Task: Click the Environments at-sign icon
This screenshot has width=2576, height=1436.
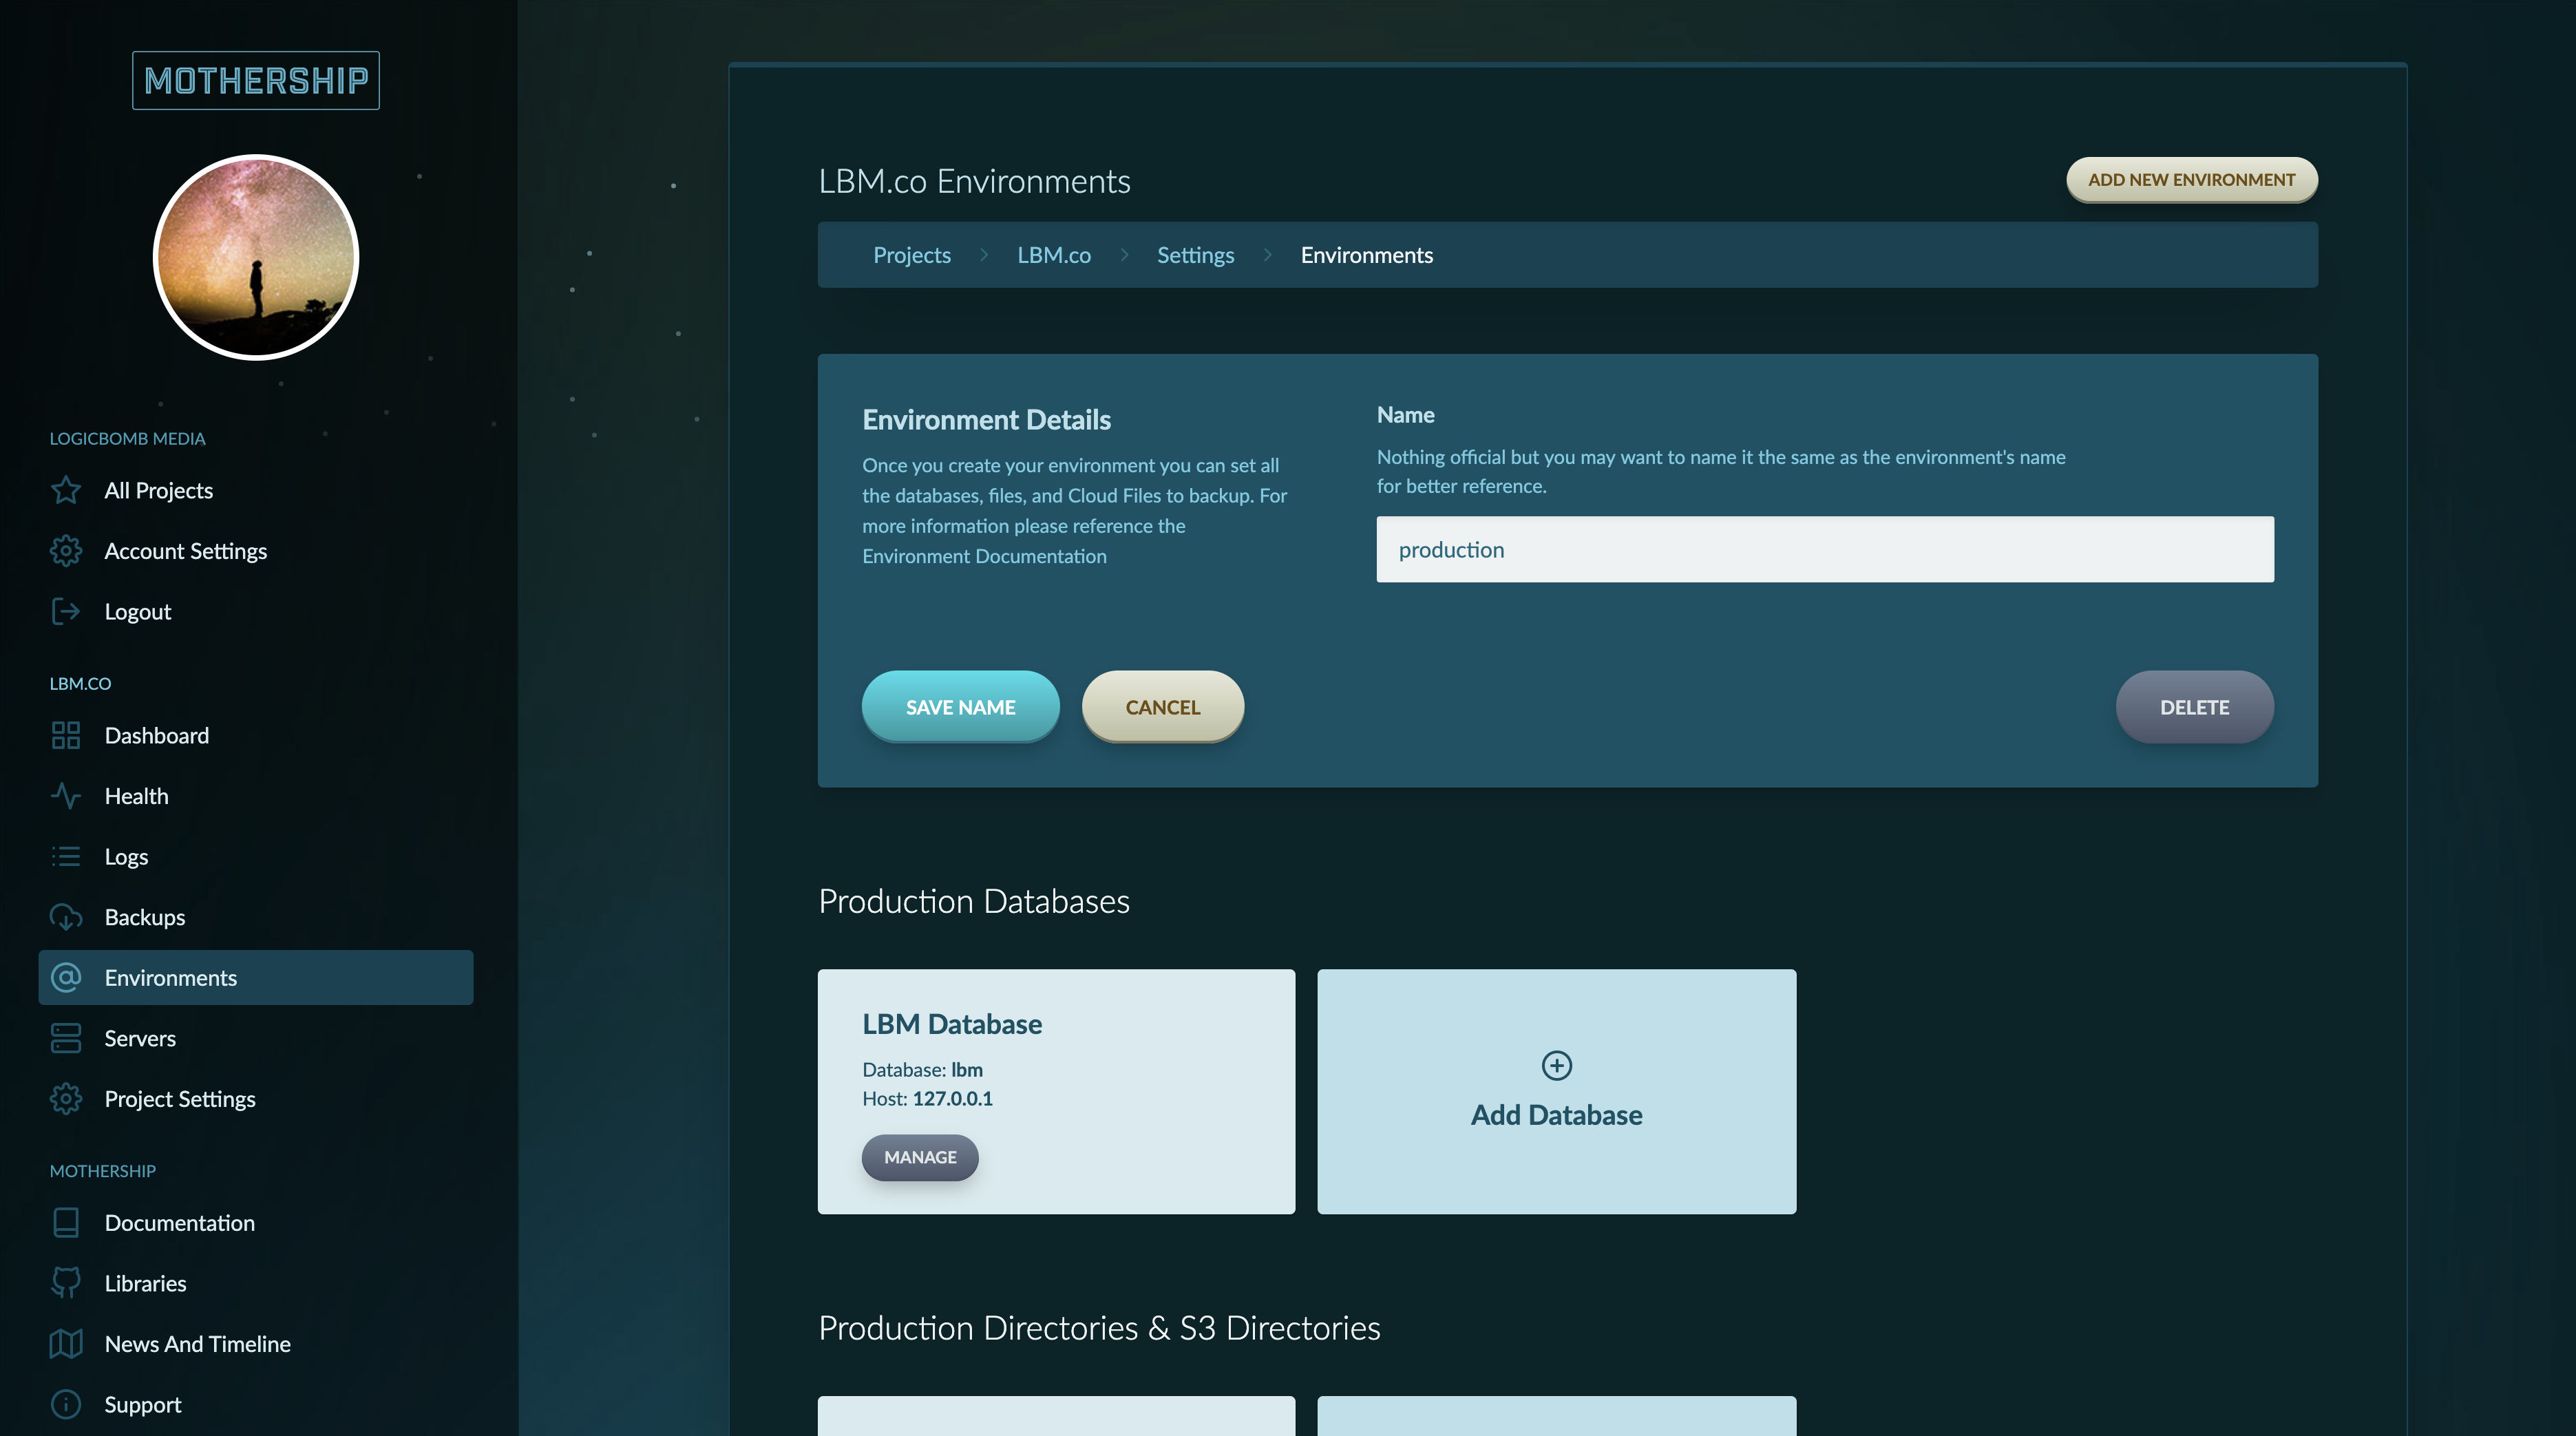Action: [66, 977]
